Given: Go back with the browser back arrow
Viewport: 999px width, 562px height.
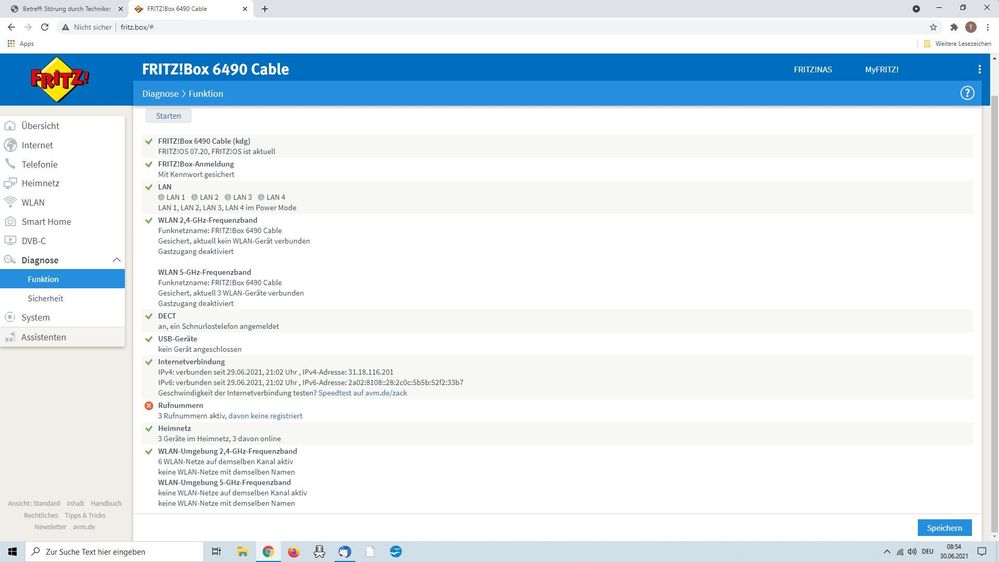Looking at the screenshot, I should [11, 27].
